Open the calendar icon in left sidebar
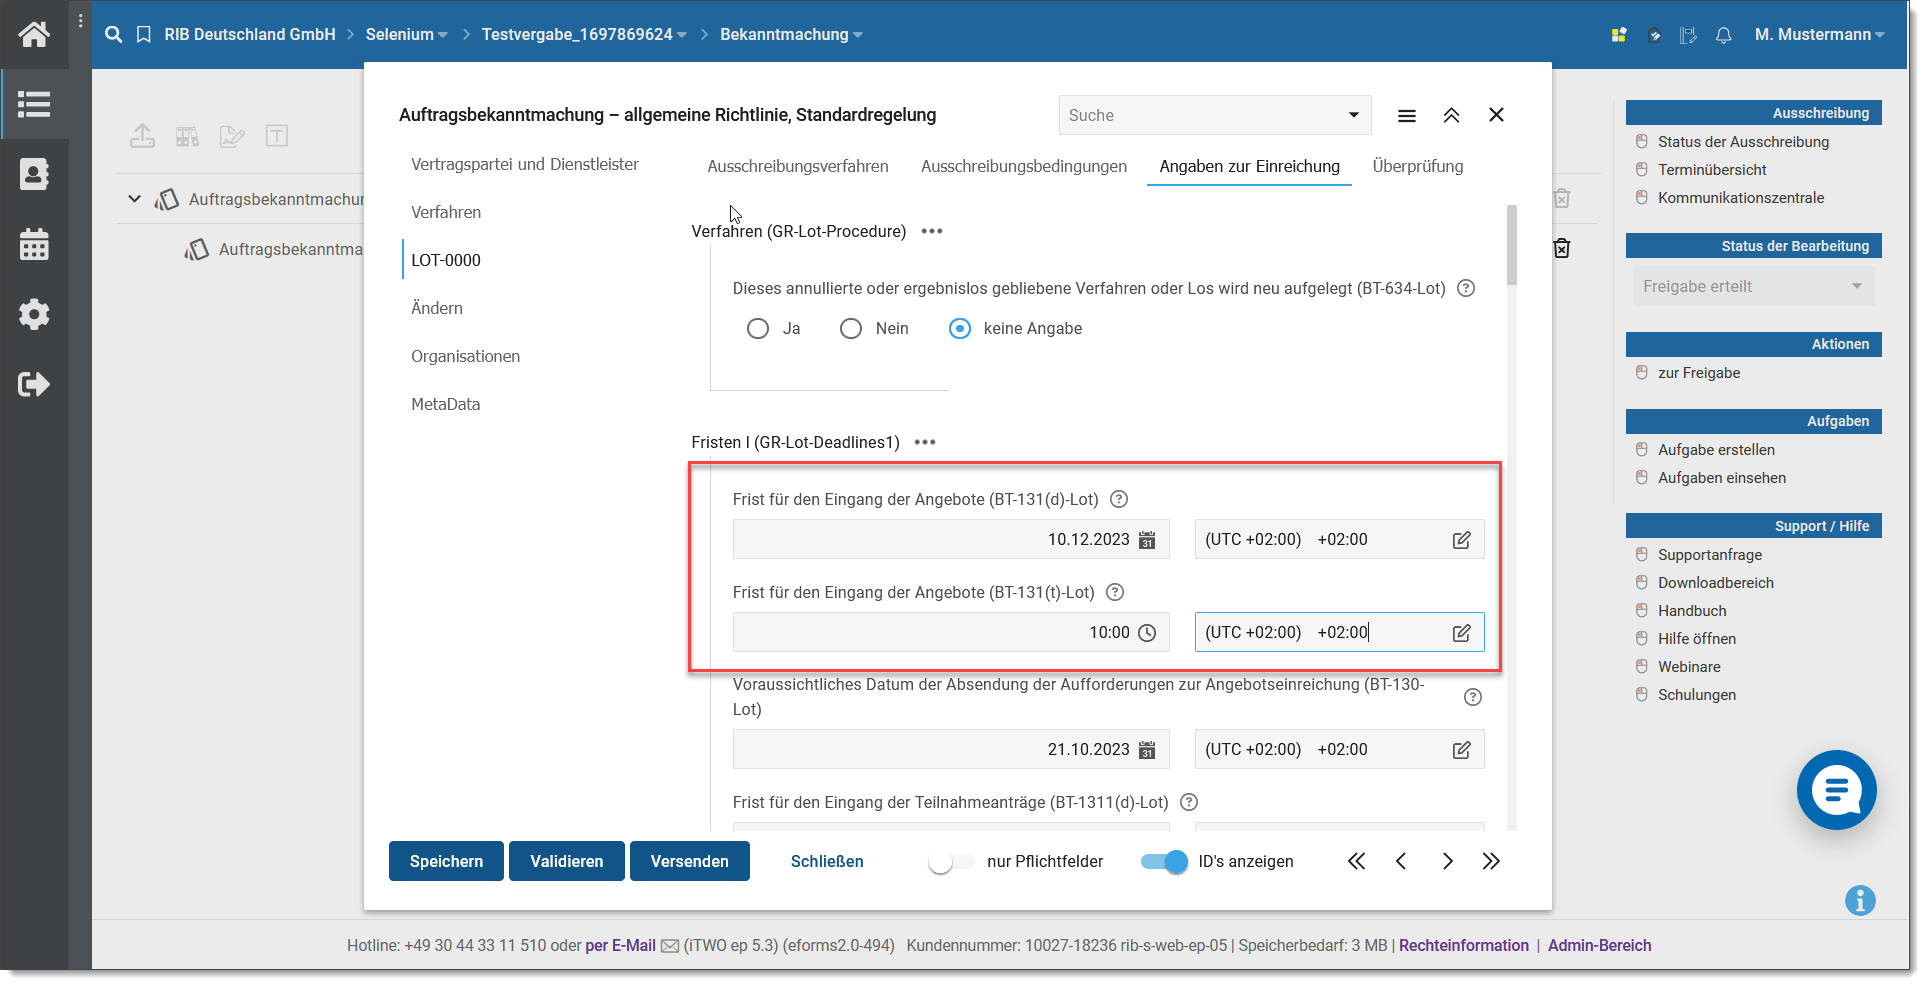 tap(34, 245)
